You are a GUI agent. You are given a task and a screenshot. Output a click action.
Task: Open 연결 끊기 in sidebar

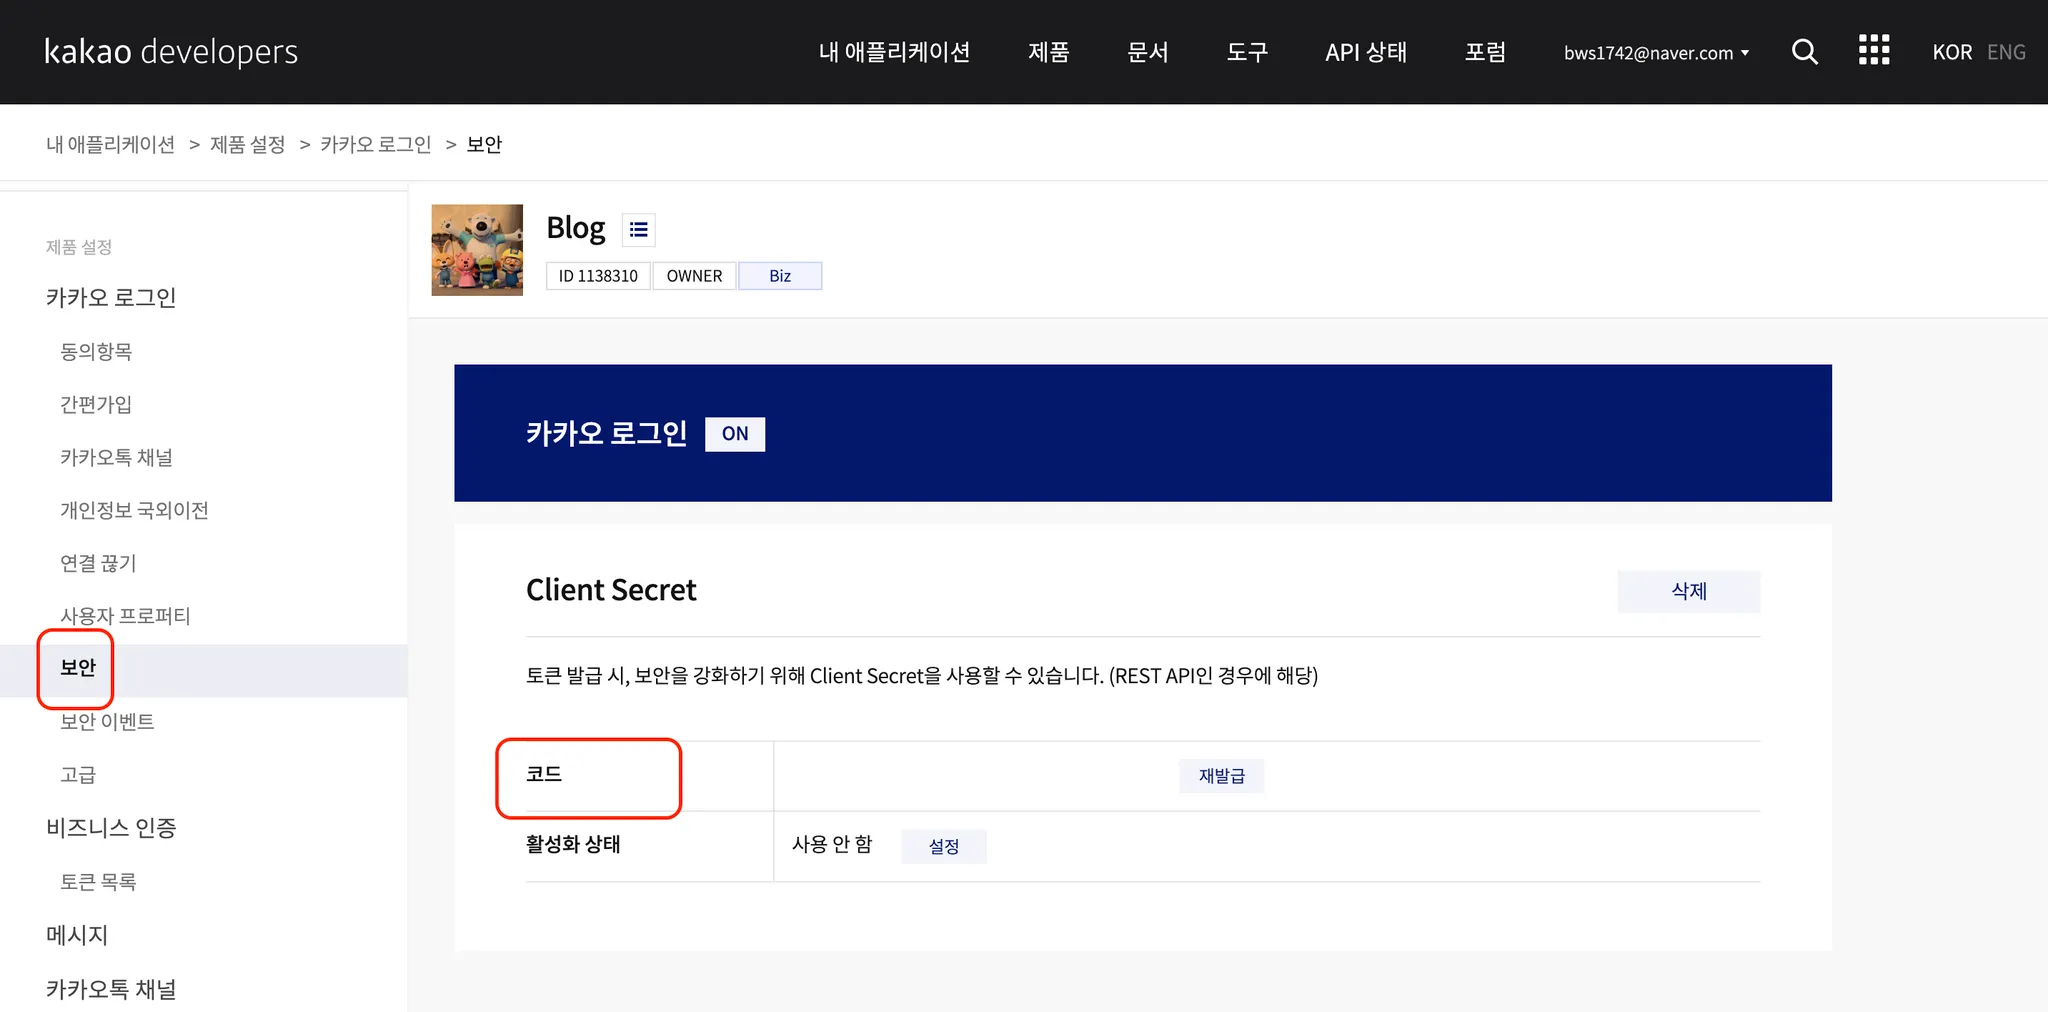(98, 564)
